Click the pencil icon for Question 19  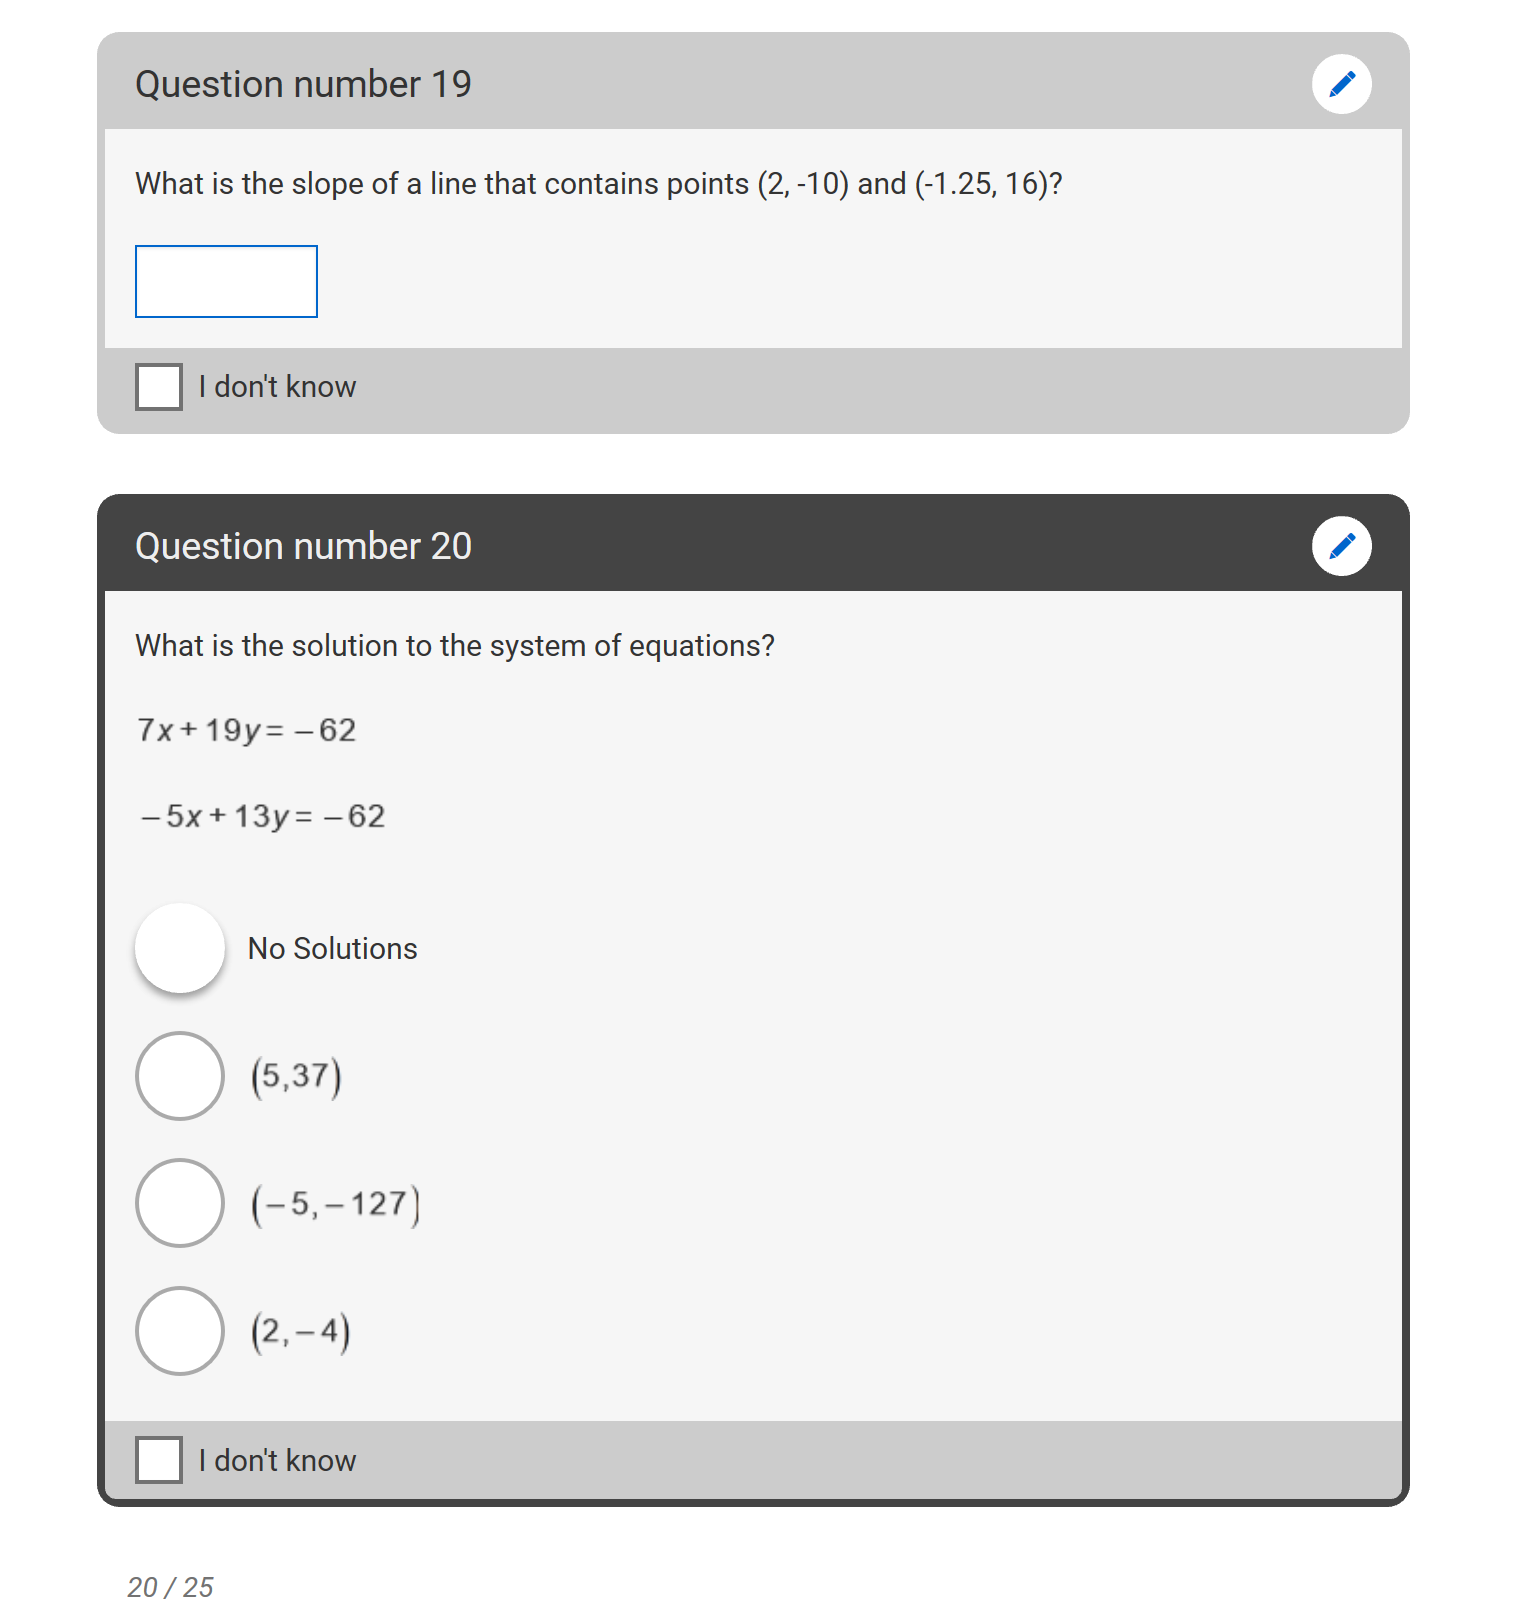1341,84
